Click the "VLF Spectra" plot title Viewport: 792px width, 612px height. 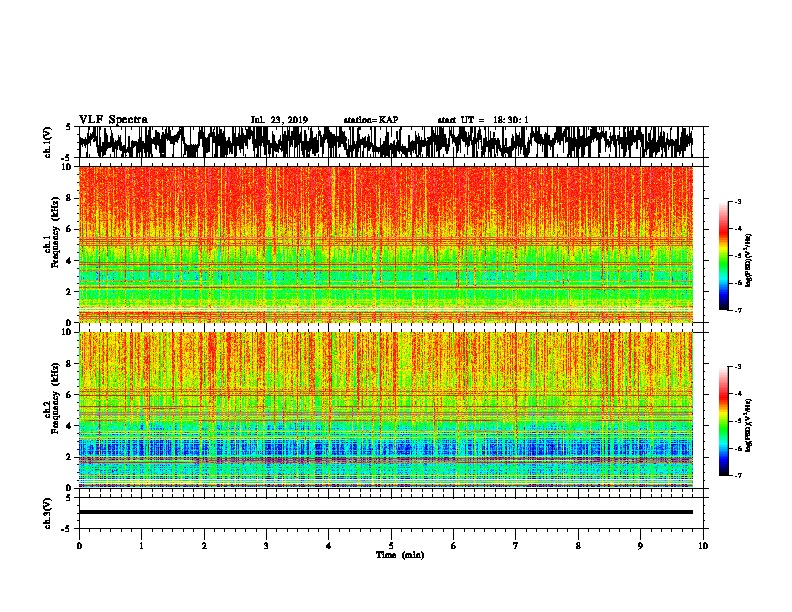click(113, 120)
